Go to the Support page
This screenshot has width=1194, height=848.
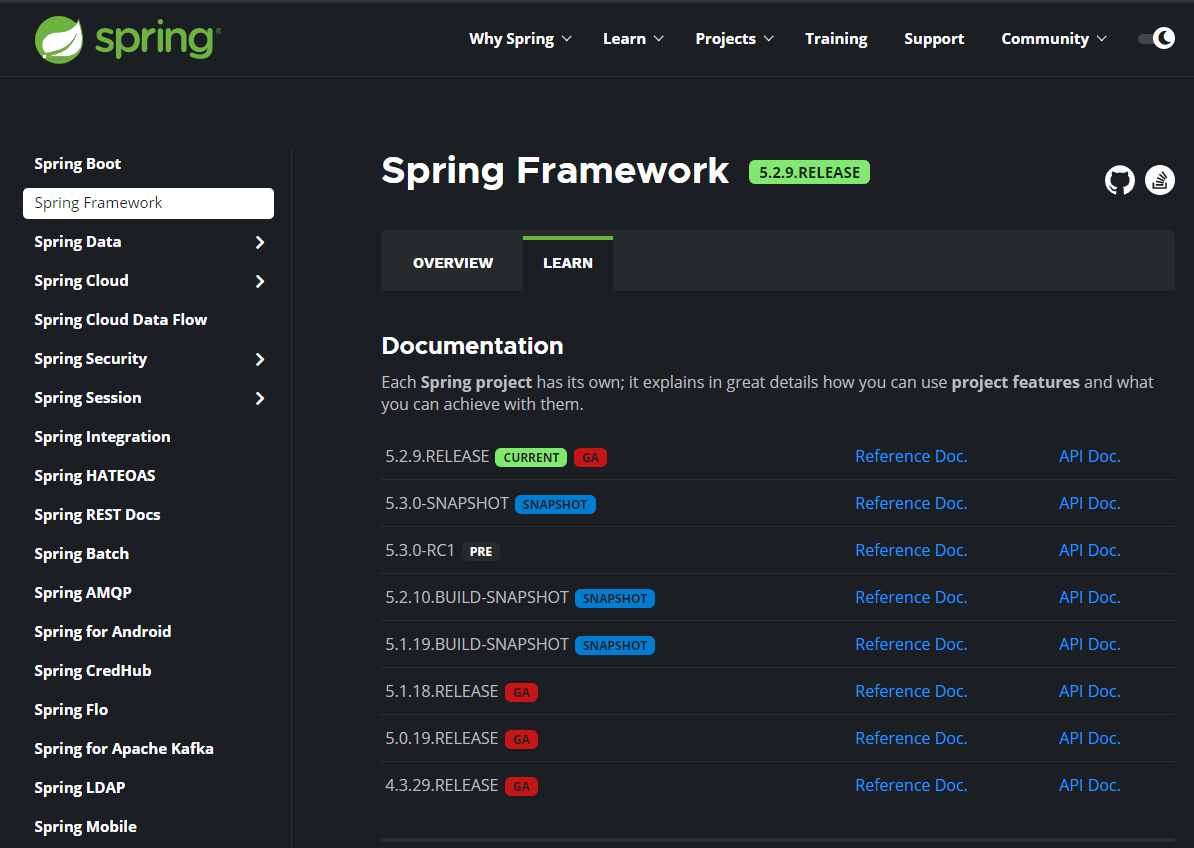[934, 39]
